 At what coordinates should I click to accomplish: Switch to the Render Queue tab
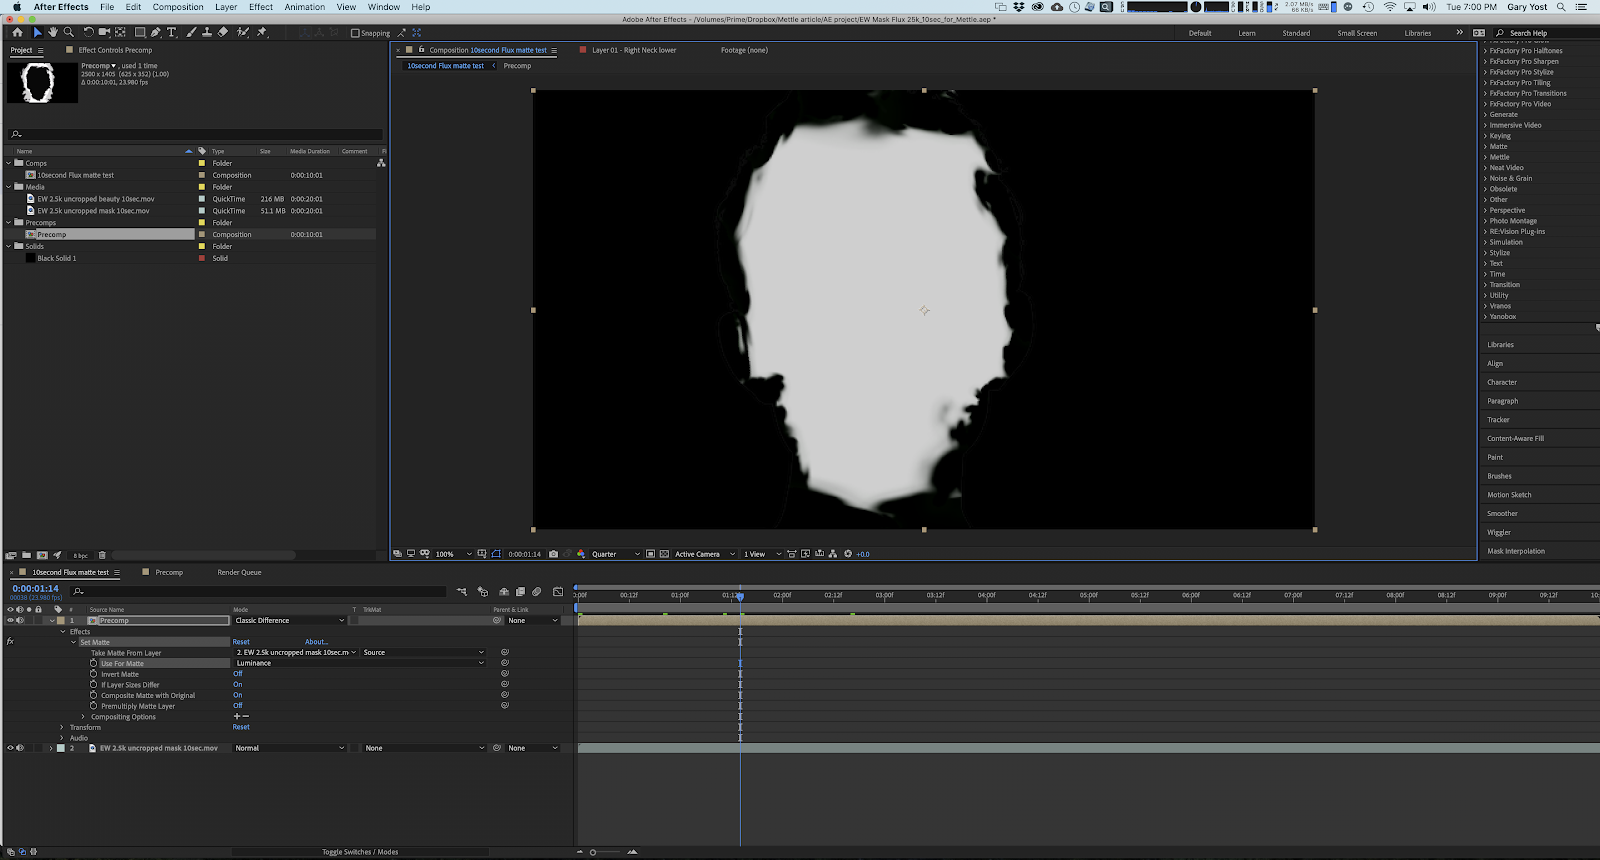(x=239, y=572)
